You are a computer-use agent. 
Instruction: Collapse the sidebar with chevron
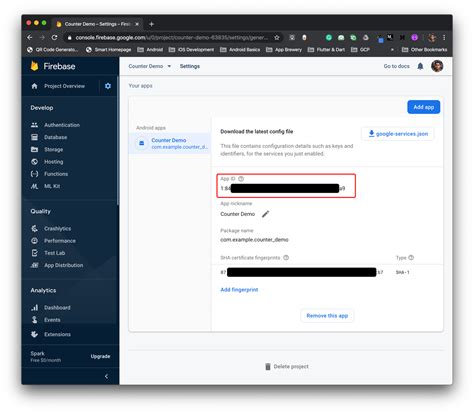tap(106, 376)
